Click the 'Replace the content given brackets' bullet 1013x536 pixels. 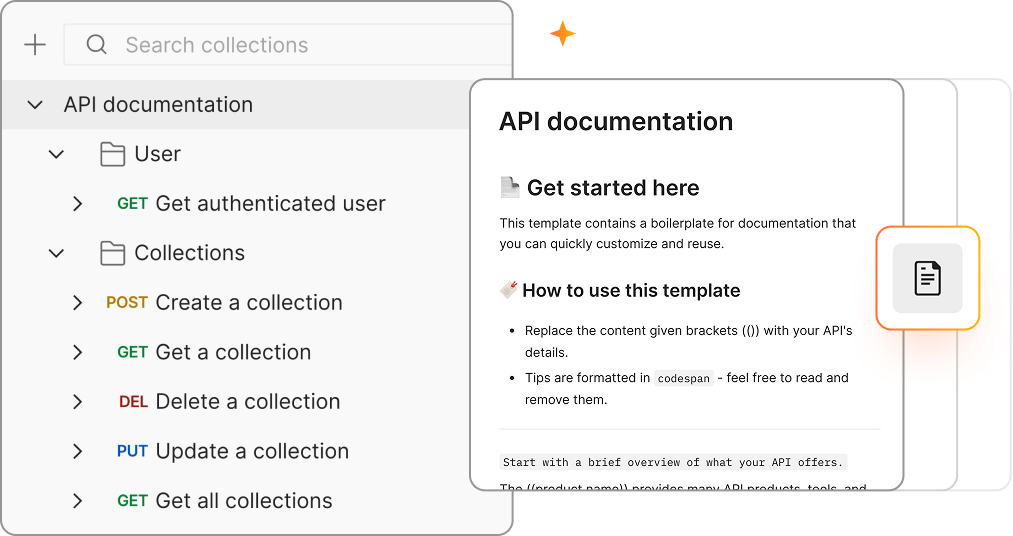(689, 342)
